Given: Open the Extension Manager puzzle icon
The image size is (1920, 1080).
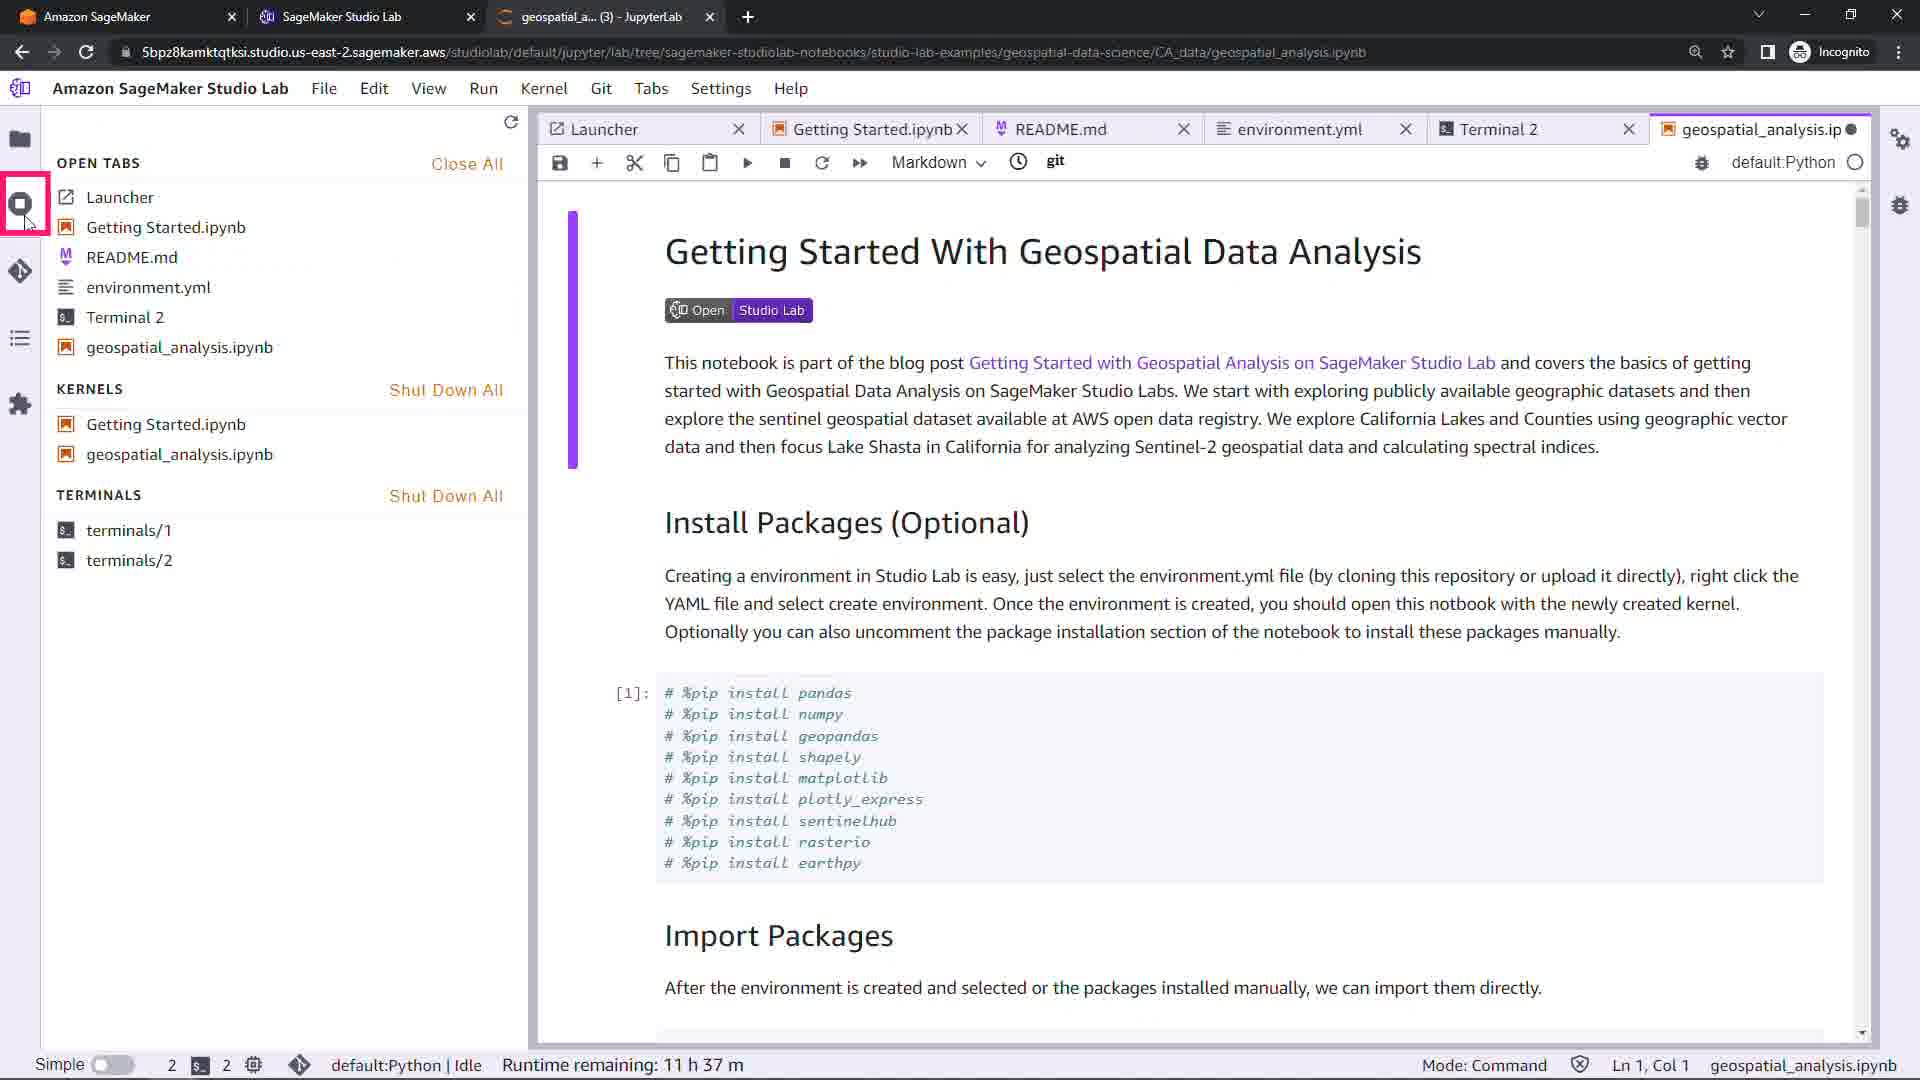Looking at the screenshot, I should pyautogui.click(x=20, y=404).
